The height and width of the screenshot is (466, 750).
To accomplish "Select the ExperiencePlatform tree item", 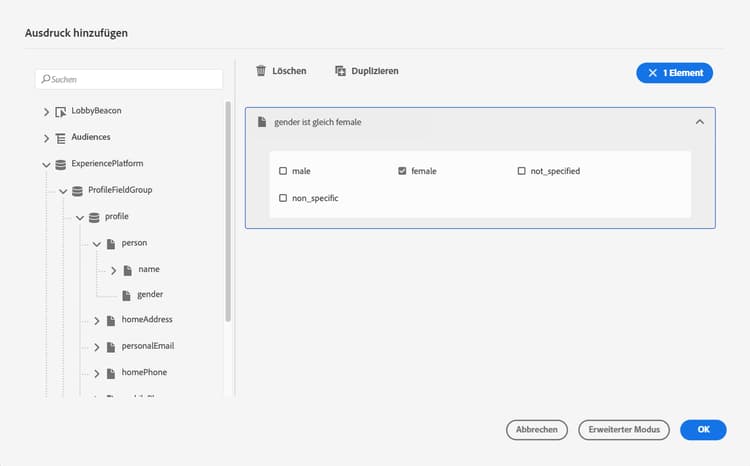I will tap(107, 163).
